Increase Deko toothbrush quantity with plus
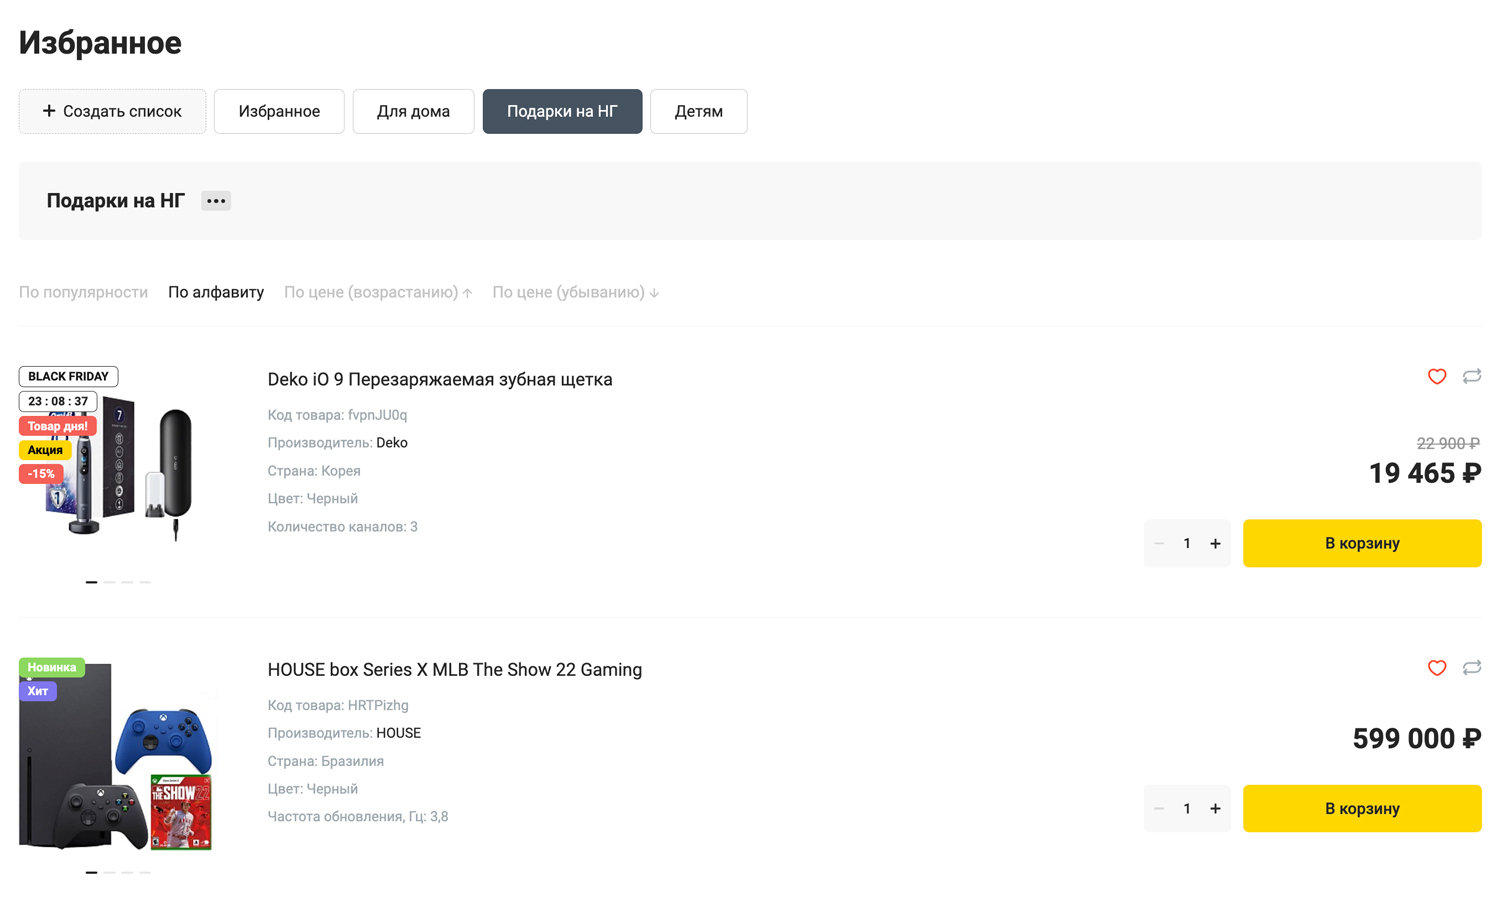Screen dimensions: 1500x900 tap(1215, 544)
